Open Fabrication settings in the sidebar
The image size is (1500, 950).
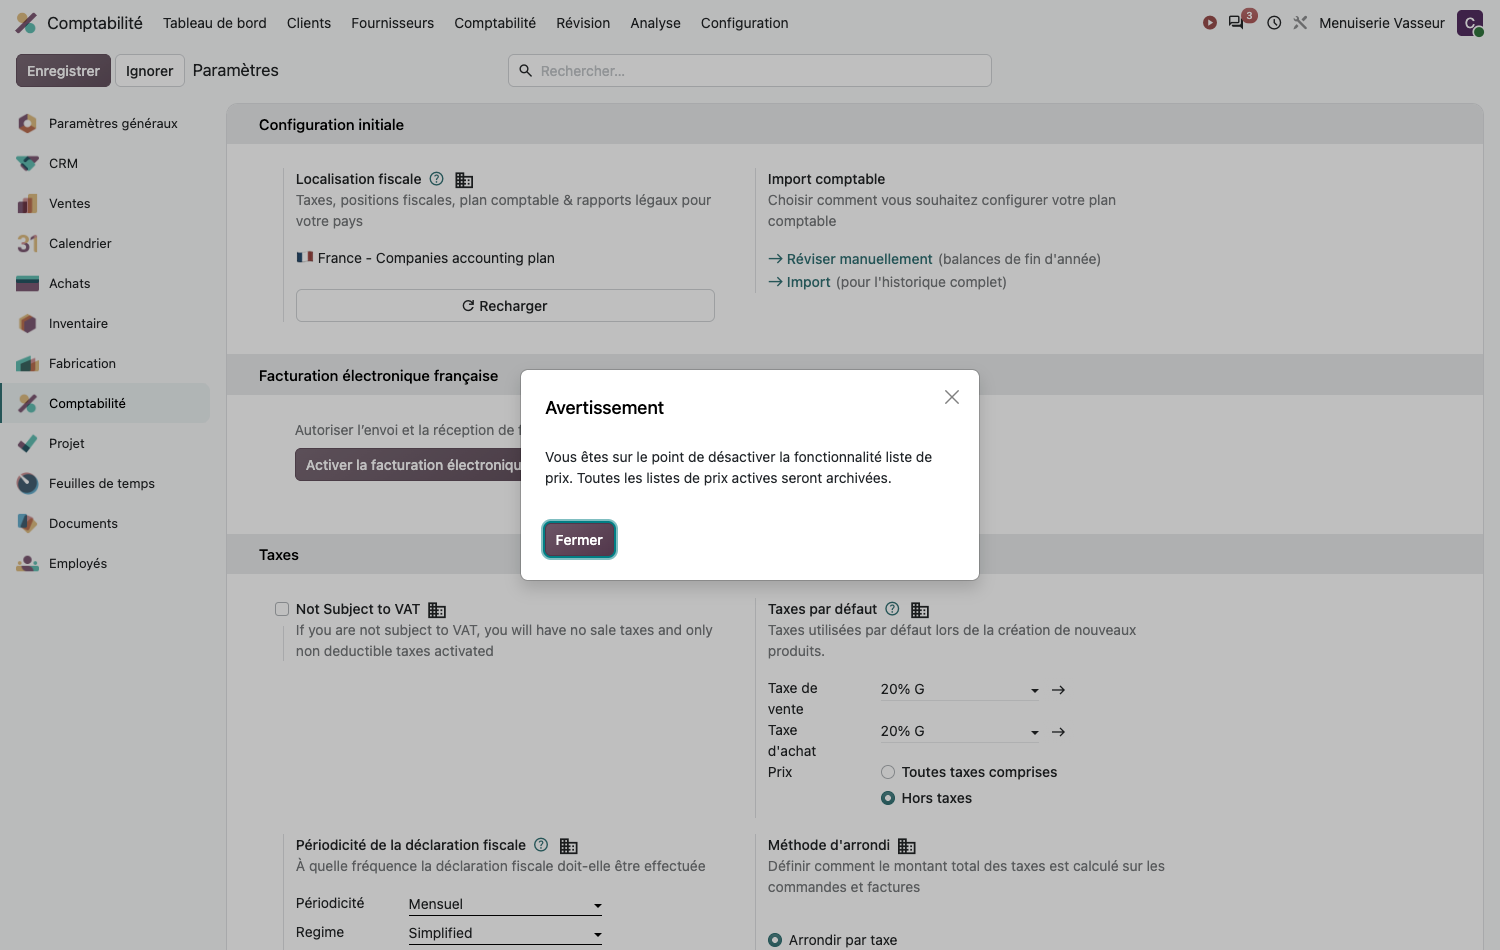[x=105, y=363]
